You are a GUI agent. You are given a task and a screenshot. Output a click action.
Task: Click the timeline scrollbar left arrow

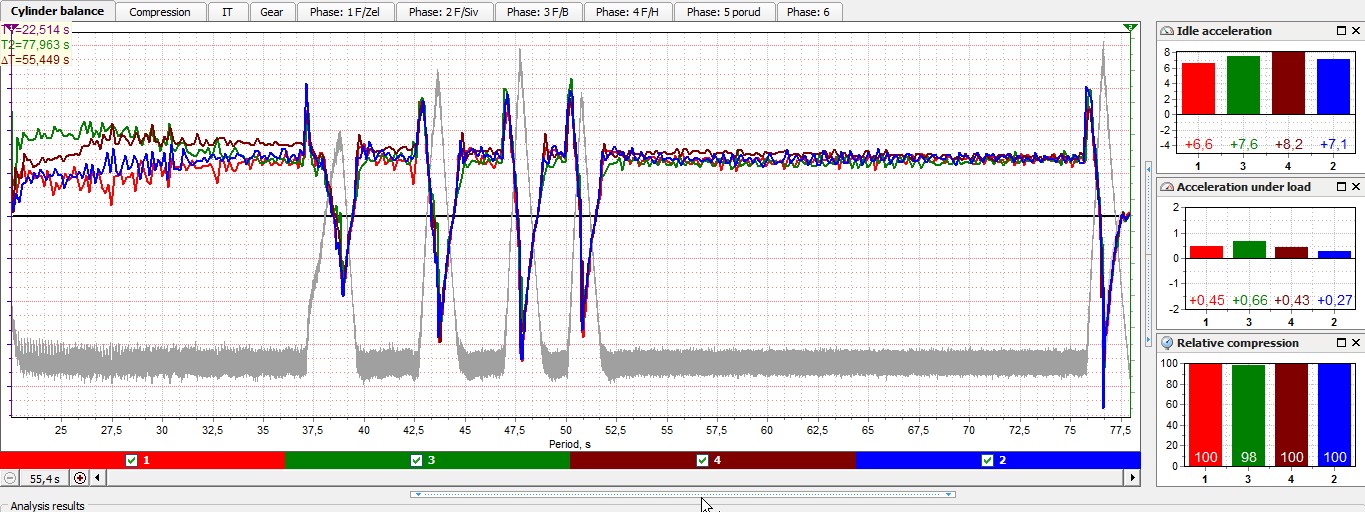(99, 478)
